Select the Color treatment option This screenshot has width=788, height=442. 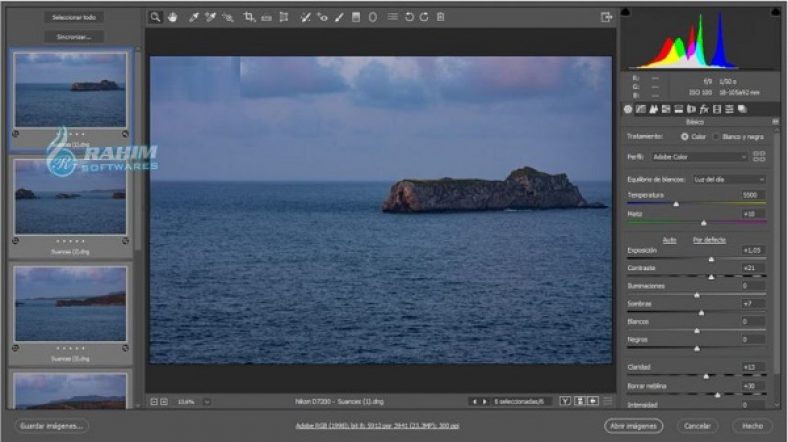(685, 136)
